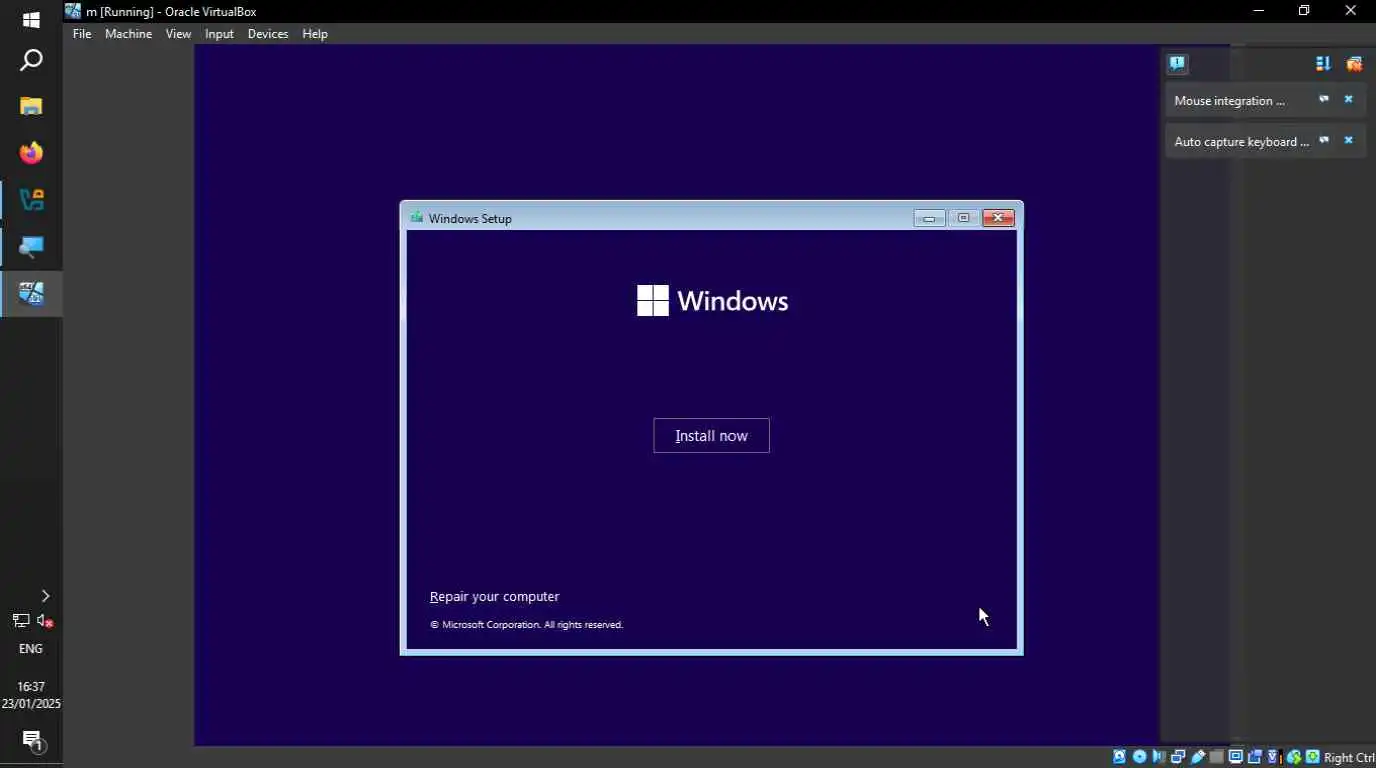Click the network adapters status icon

1178,757
